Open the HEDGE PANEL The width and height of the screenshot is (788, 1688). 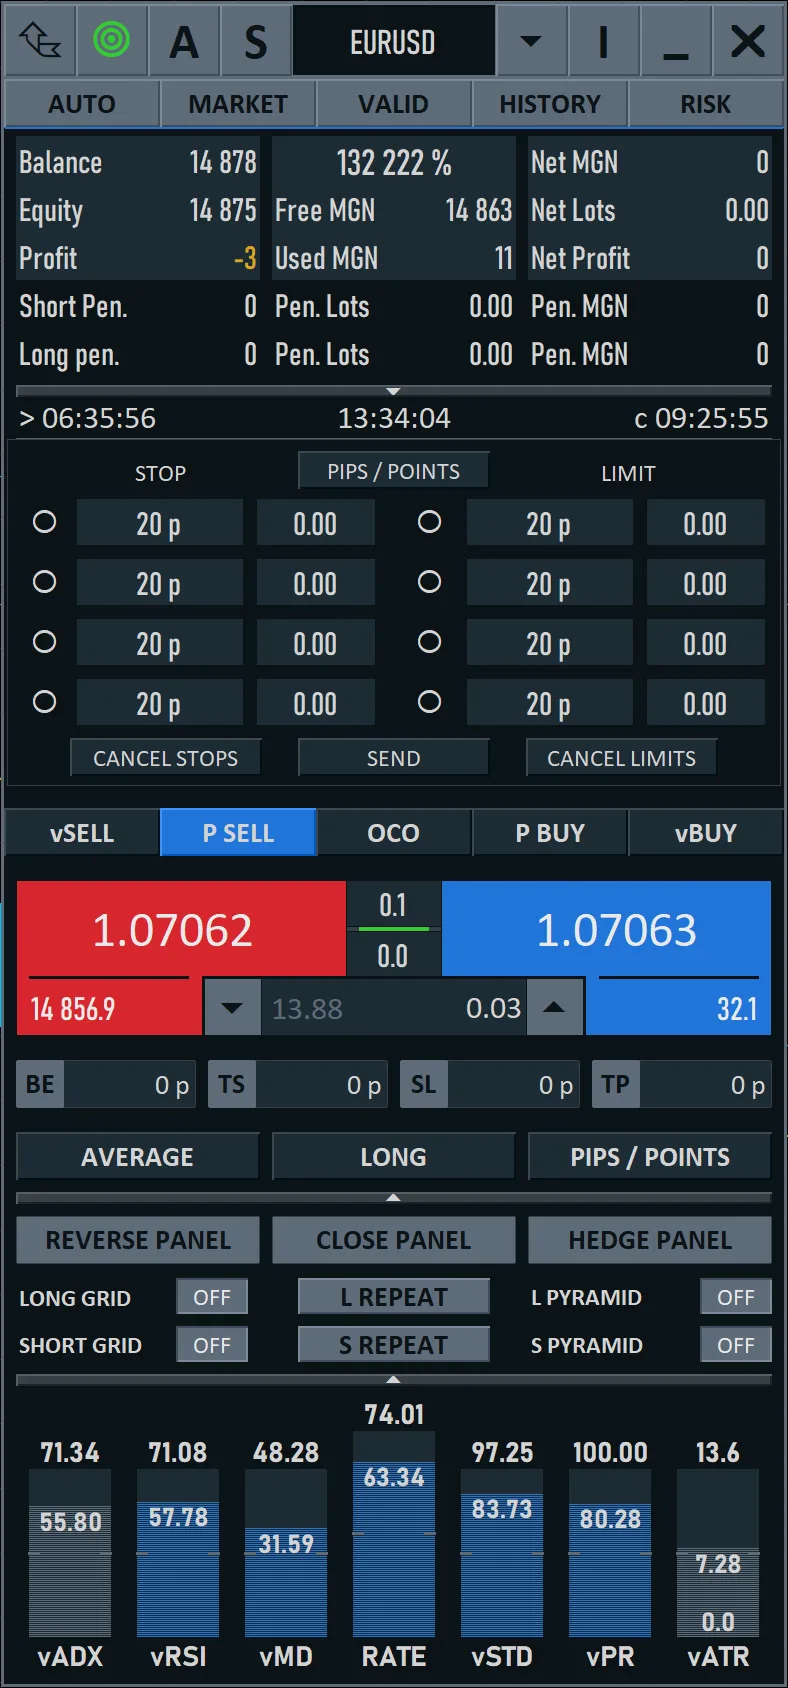(x=650, y=1240)
